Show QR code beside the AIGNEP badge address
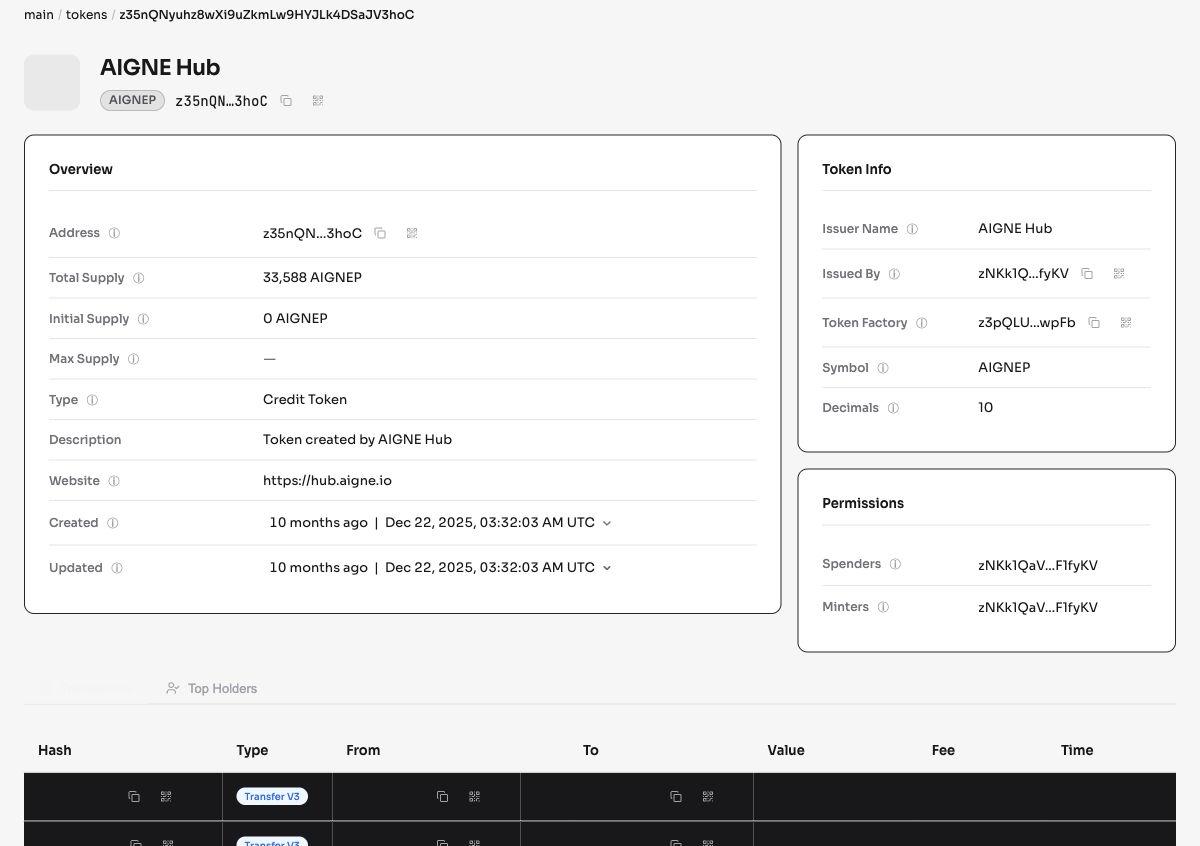 [318, 101]
